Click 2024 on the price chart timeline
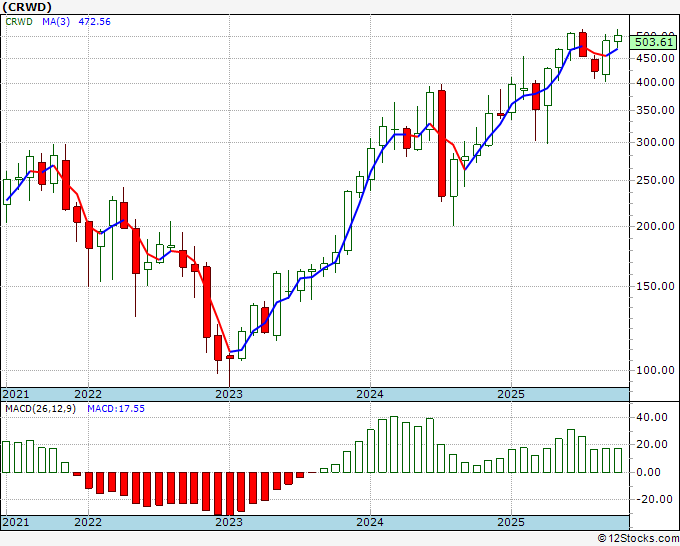680x546 pixels. point(370,394)
